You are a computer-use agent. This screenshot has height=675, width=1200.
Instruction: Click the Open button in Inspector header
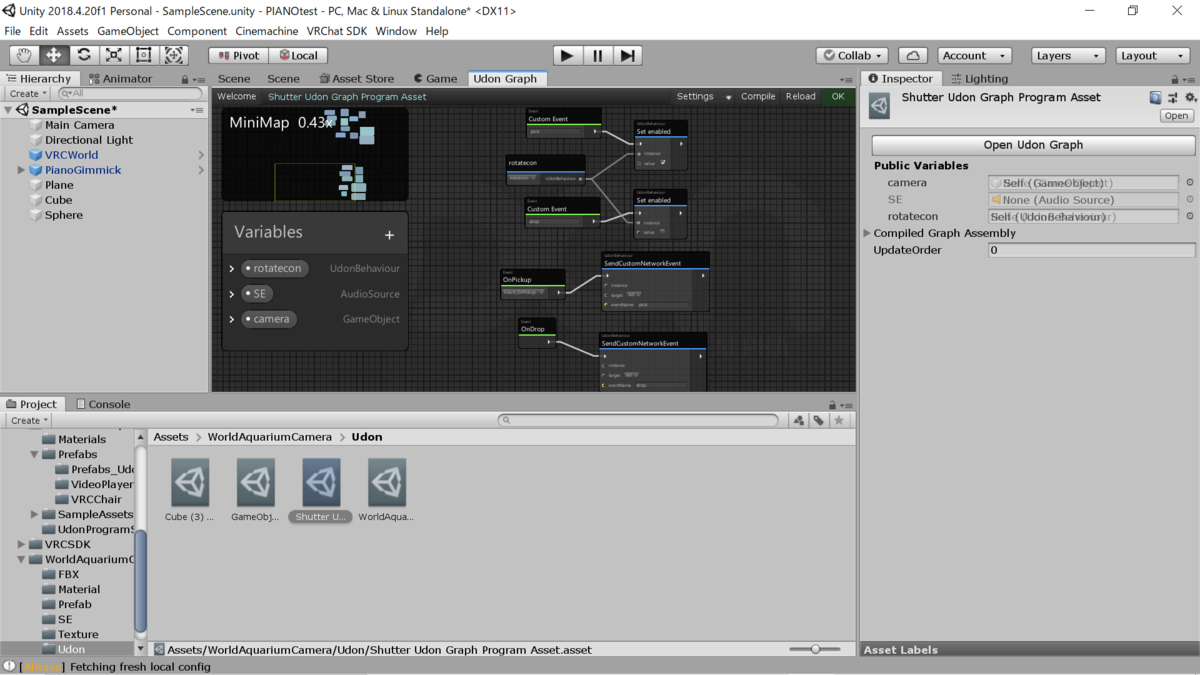(x=1176, y=116)
